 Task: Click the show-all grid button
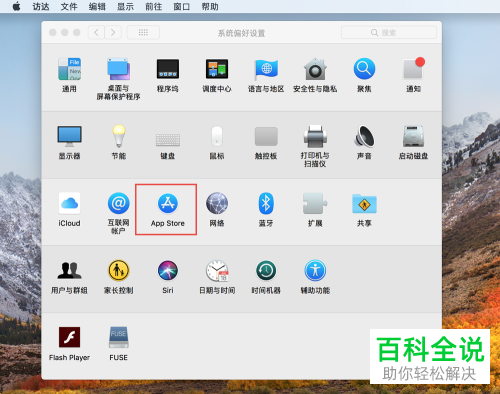[x=143, y=32]
